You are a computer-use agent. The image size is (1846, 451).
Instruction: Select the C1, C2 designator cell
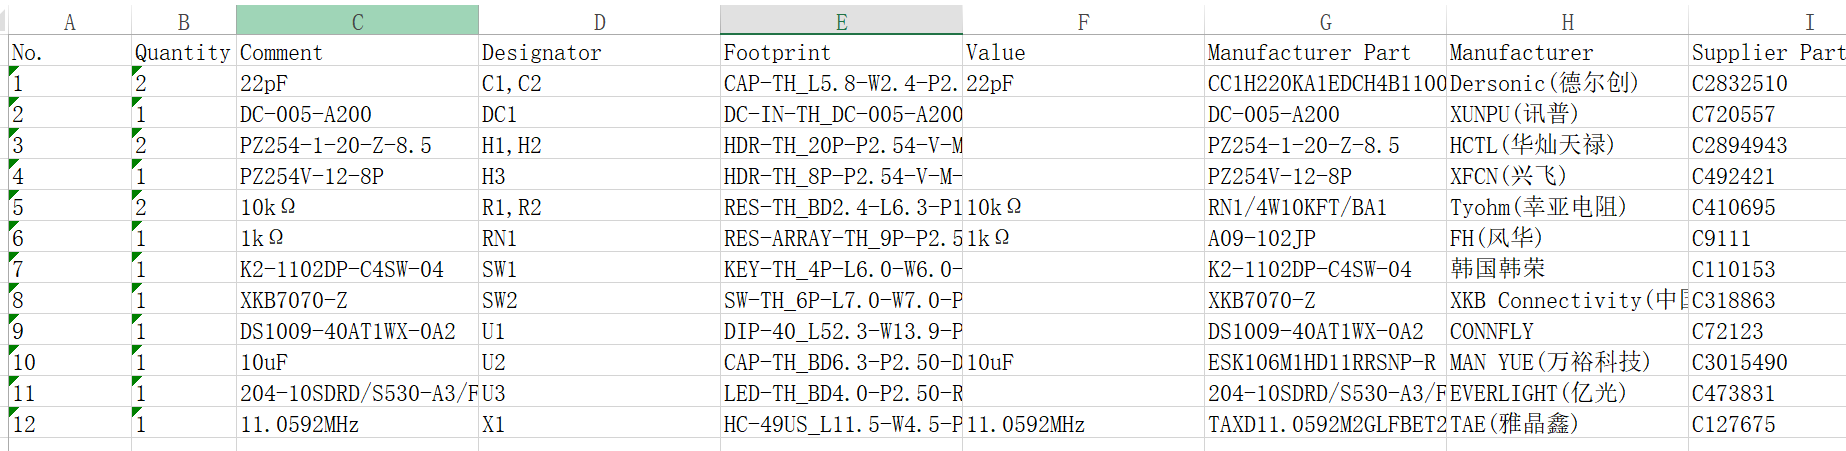click(598, 84)
